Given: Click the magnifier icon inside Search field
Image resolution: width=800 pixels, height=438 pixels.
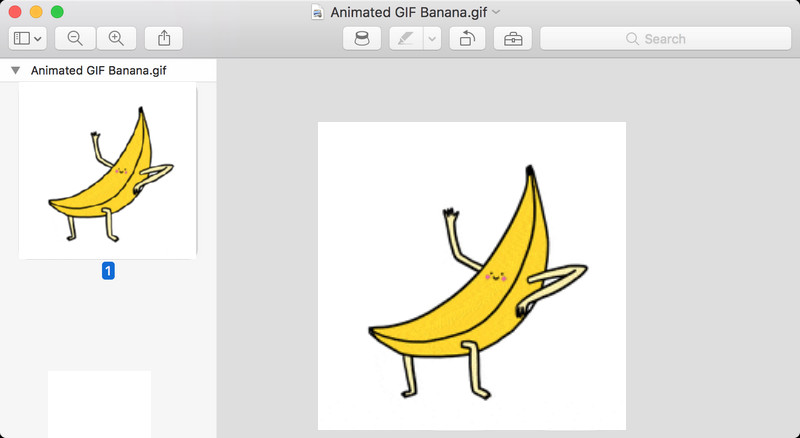Looking at the screenshot, I should point(632,39).
